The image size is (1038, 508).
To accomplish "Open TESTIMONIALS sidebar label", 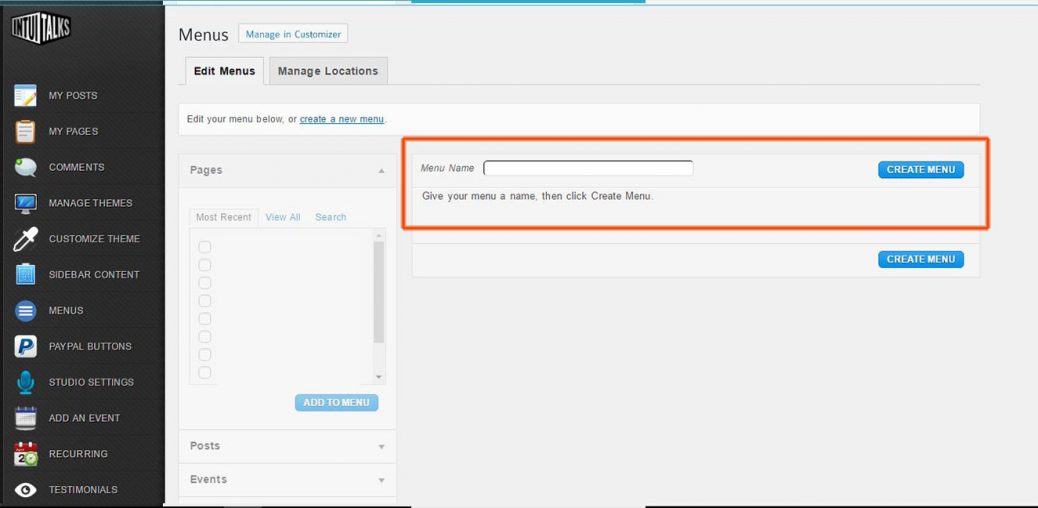I will coord(83,489).
